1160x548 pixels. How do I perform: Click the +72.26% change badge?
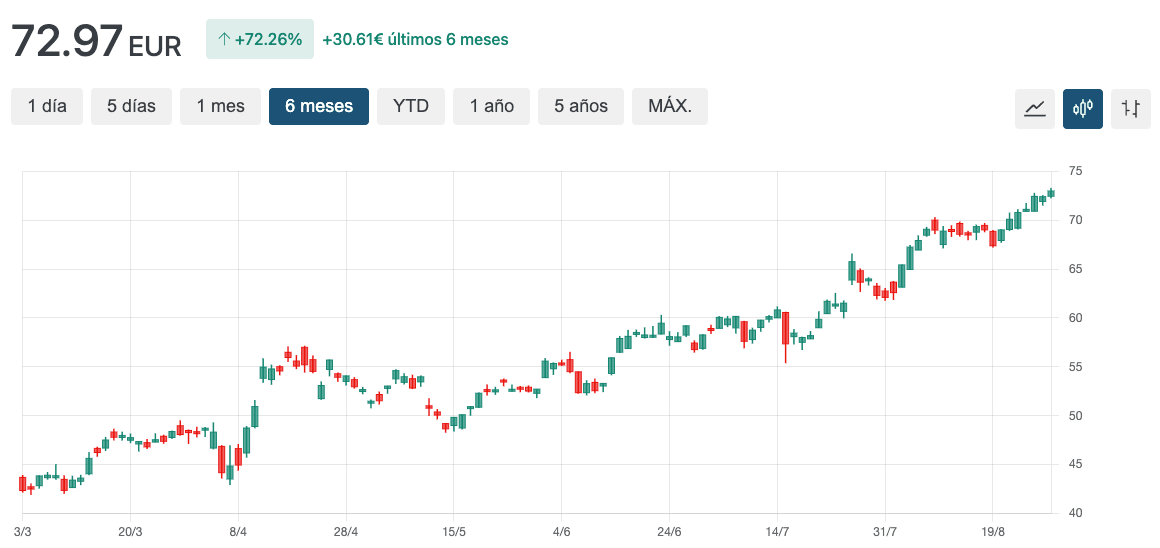[x=260, y=40]
